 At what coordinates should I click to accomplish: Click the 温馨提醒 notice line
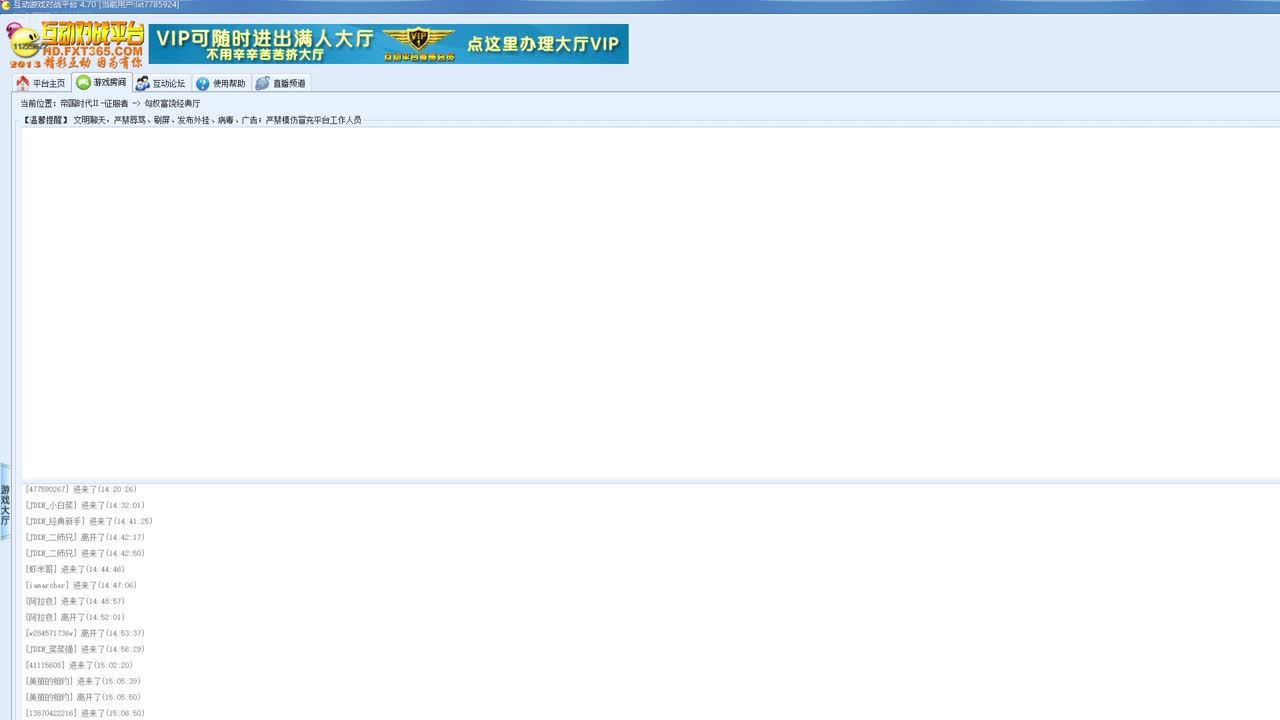(x=192, y=120)
